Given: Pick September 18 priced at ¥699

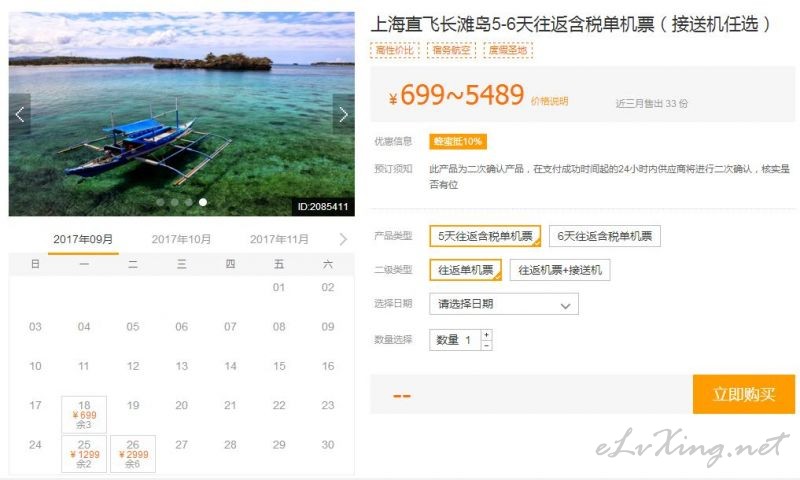Looking at the screenshot, I should [84, 414].
